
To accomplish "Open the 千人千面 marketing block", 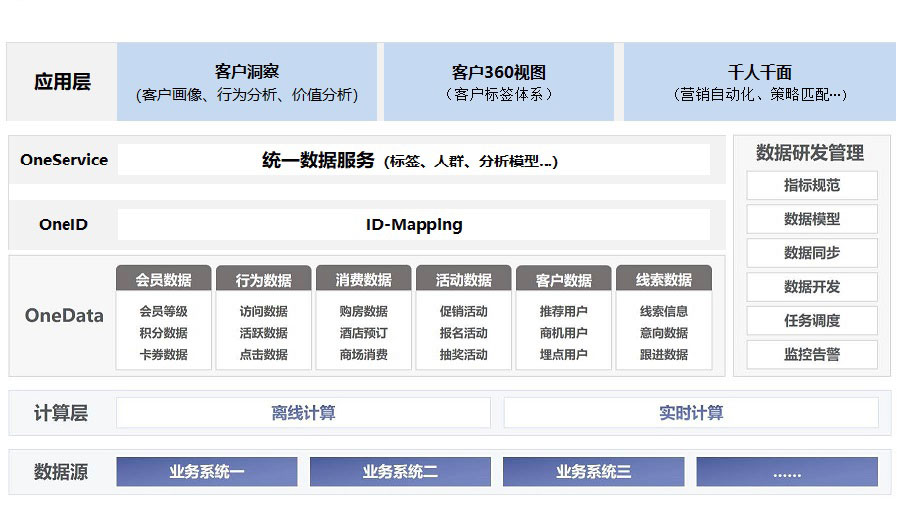I will point(759,82).
